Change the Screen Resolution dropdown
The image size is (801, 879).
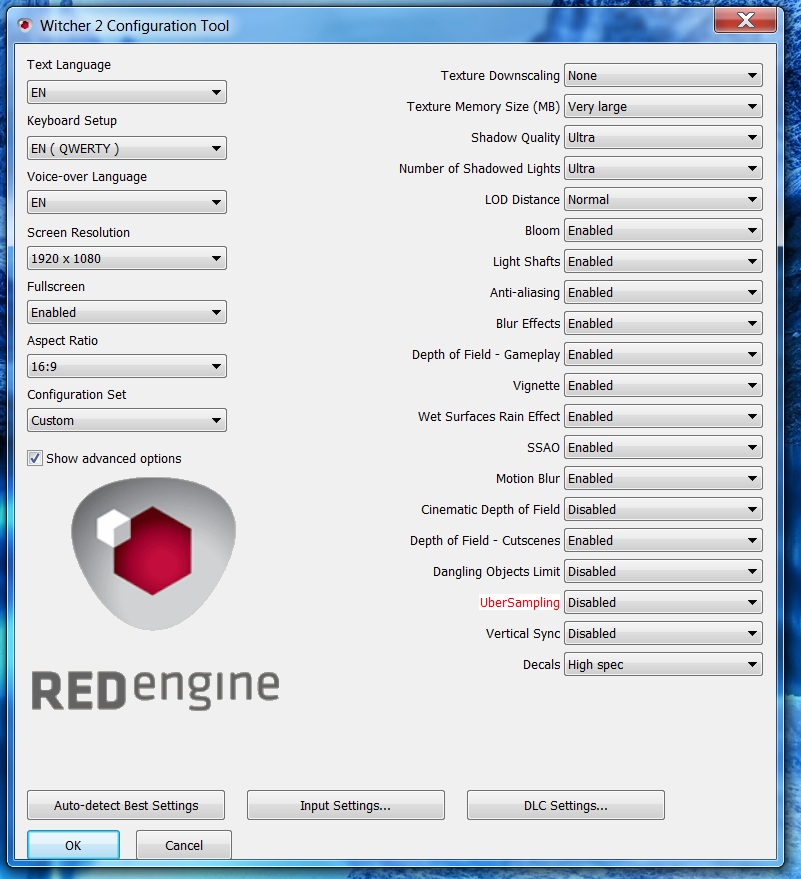coord(127,258)
